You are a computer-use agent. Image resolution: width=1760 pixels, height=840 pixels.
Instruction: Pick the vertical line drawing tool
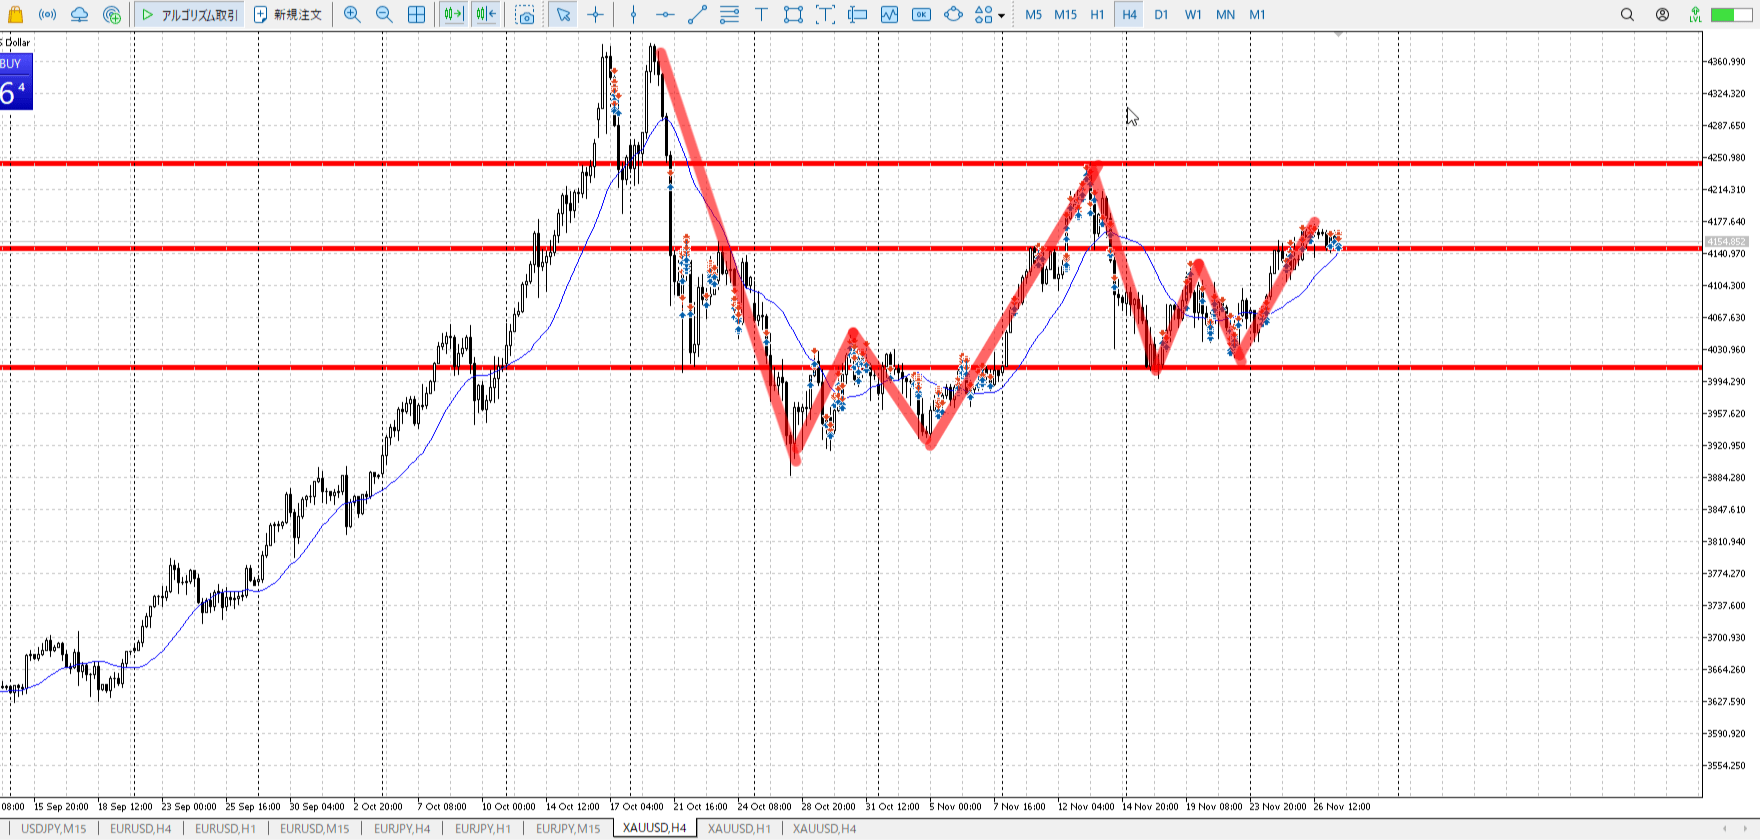click(633, 15)
